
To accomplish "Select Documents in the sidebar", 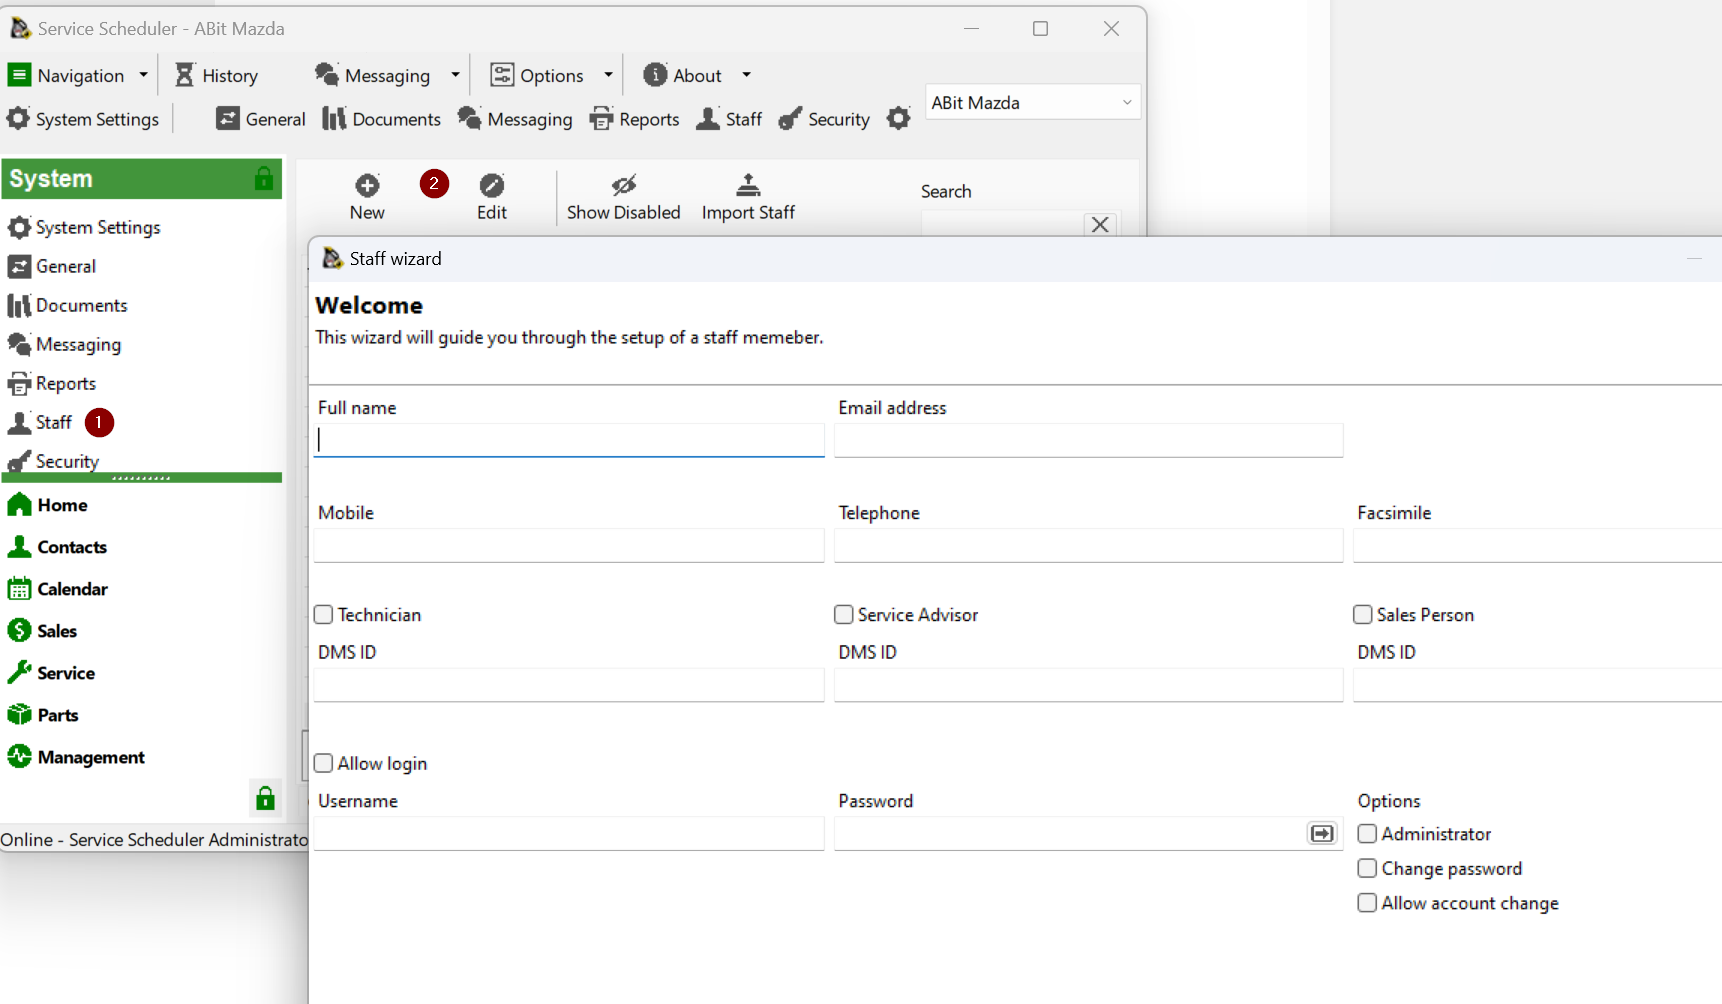I will point(68,305).
